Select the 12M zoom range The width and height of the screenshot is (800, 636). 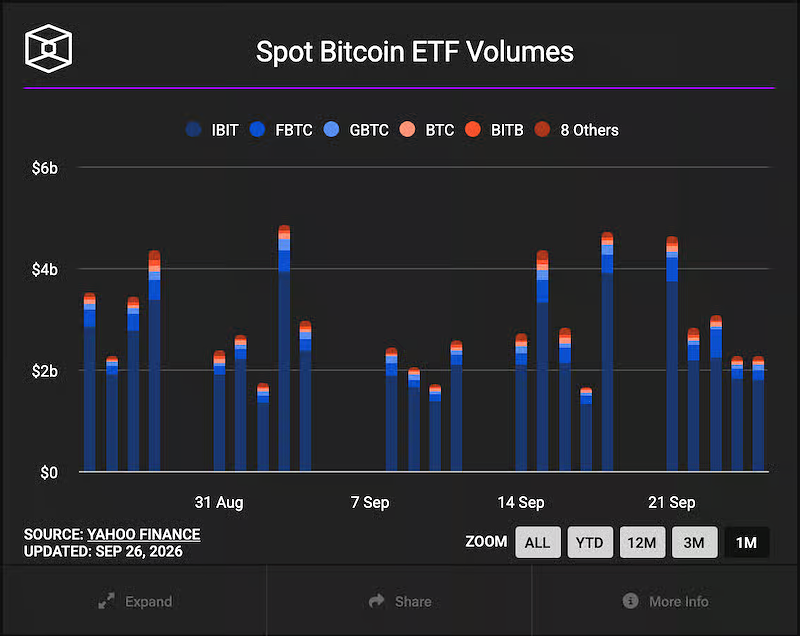[x=642, y=542]
